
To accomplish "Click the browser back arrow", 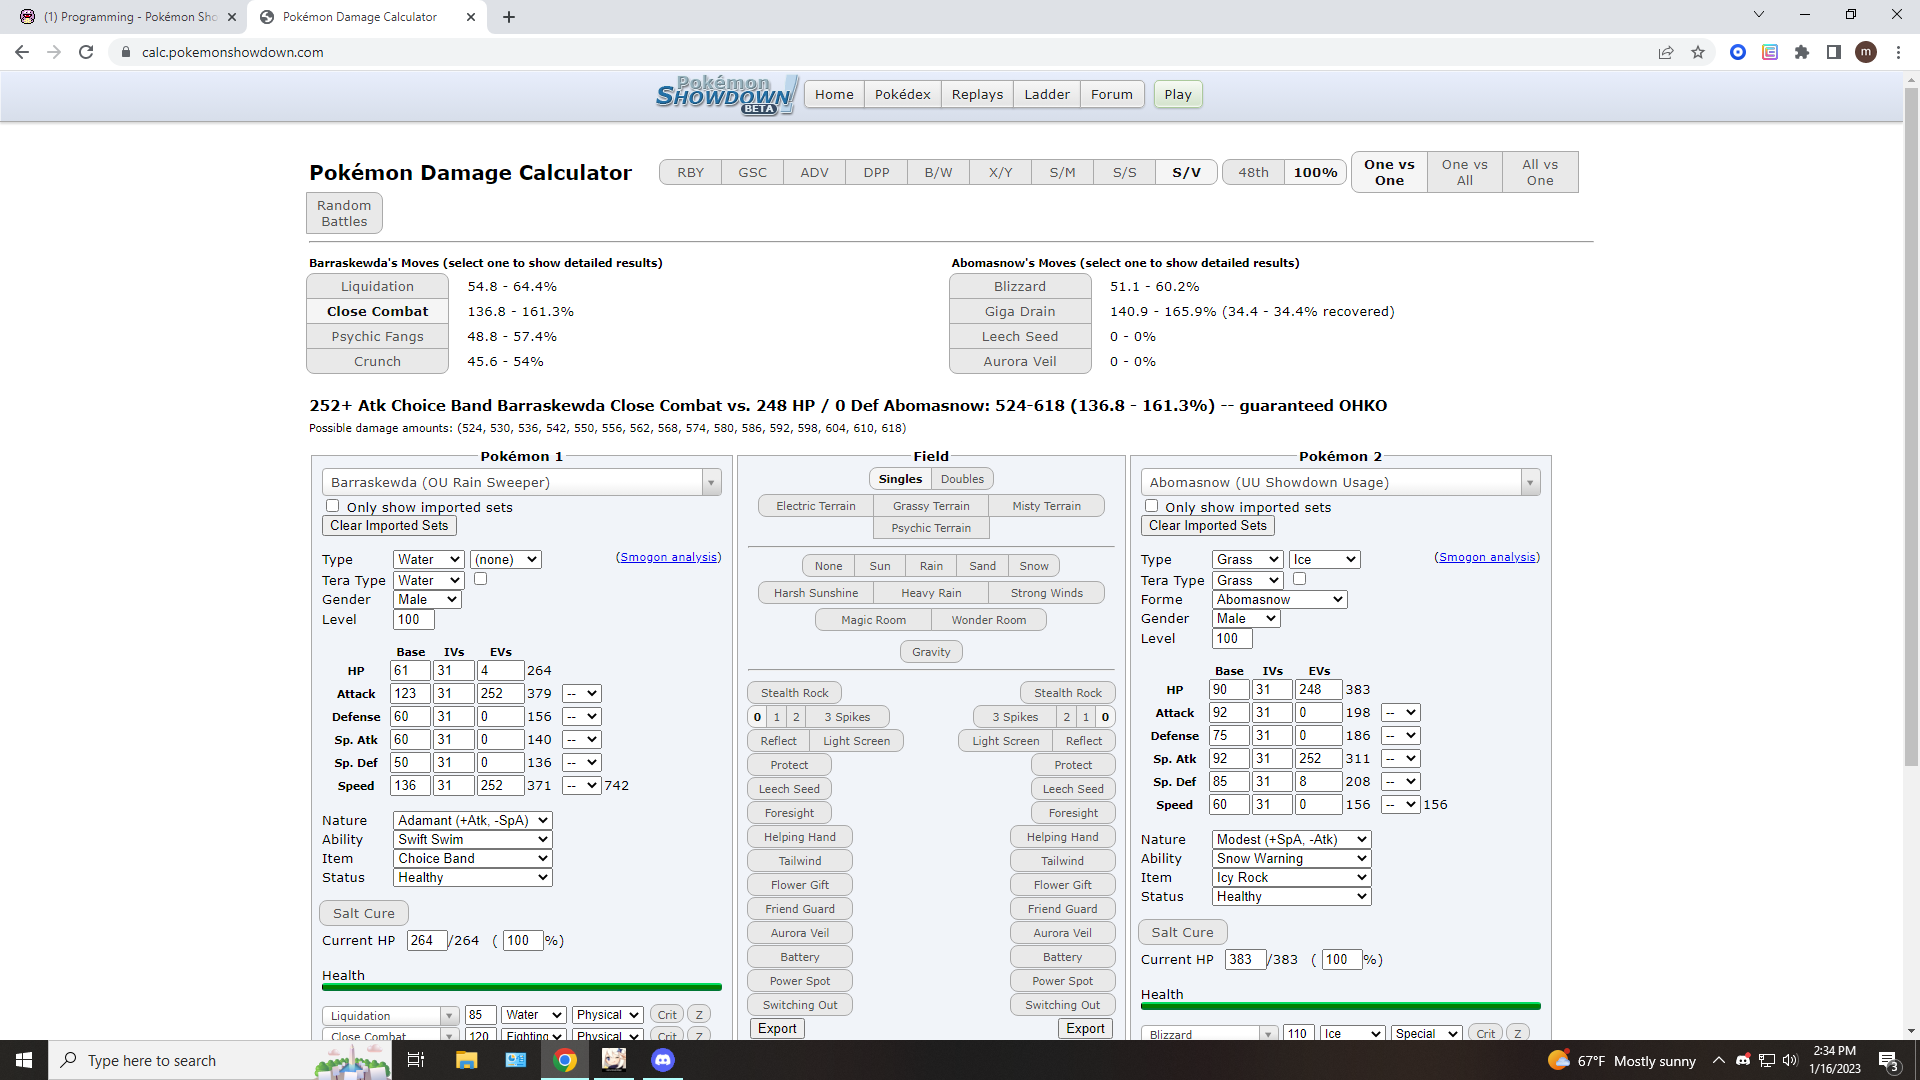I will pyautogui.click(x=22, y=52).
